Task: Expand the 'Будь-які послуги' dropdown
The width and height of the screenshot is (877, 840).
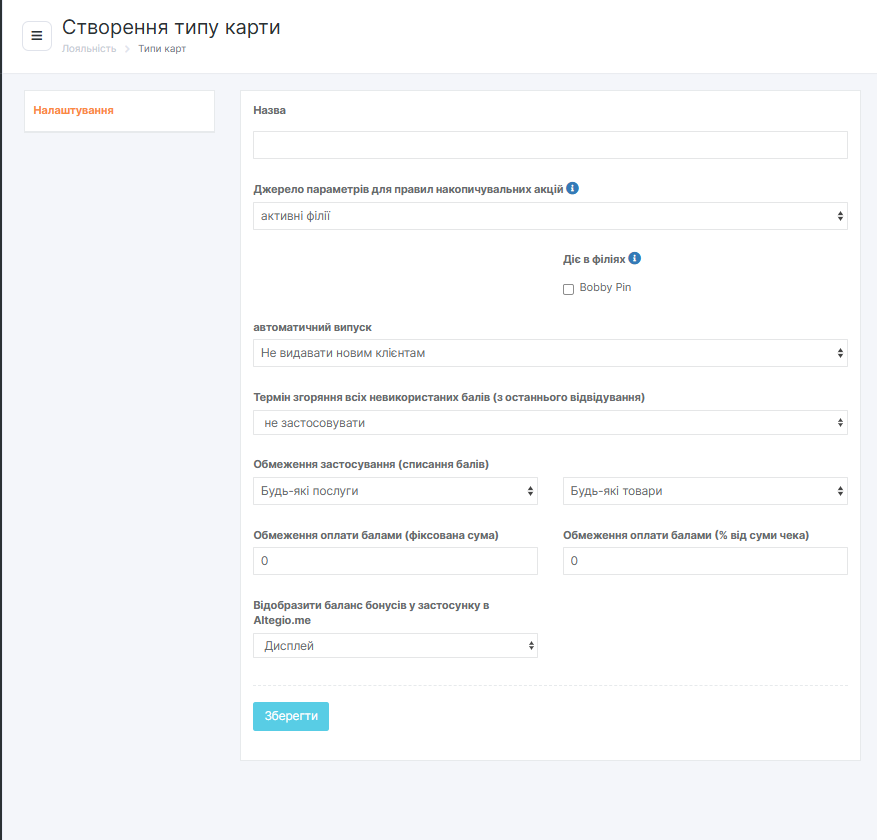Action: pyautogui.click(x=395, y=491)
